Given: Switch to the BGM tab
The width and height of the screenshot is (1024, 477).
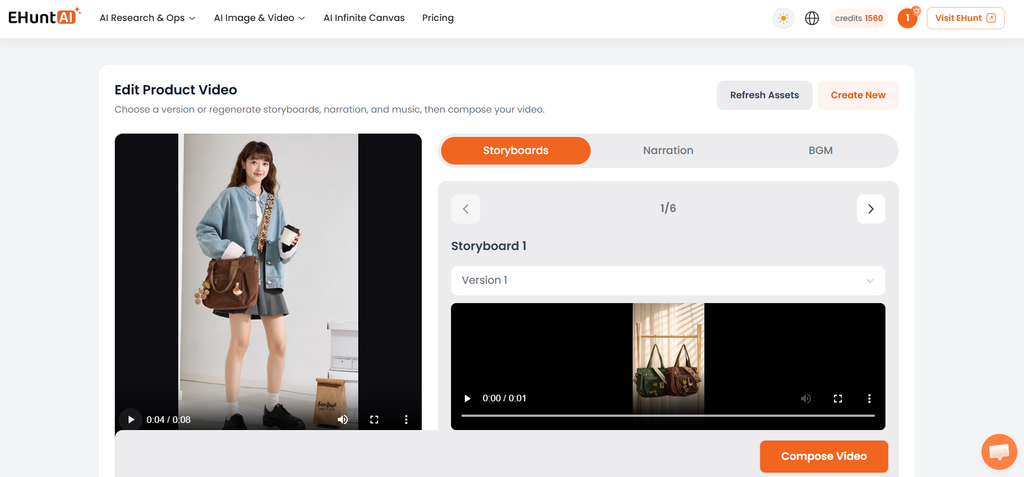Looking at the screenshot, I should pos(820,150).
